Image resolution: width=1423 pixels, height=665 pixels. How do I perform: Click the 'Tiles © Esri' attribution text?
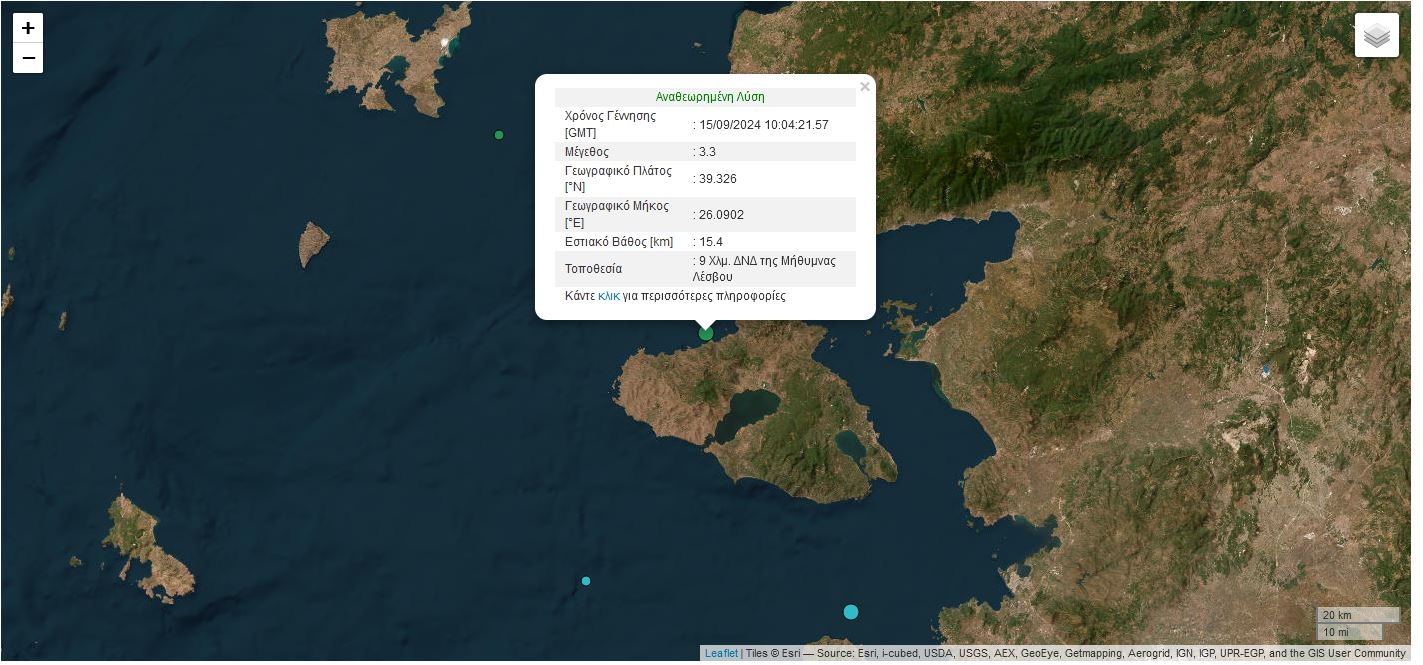[771, 654]
